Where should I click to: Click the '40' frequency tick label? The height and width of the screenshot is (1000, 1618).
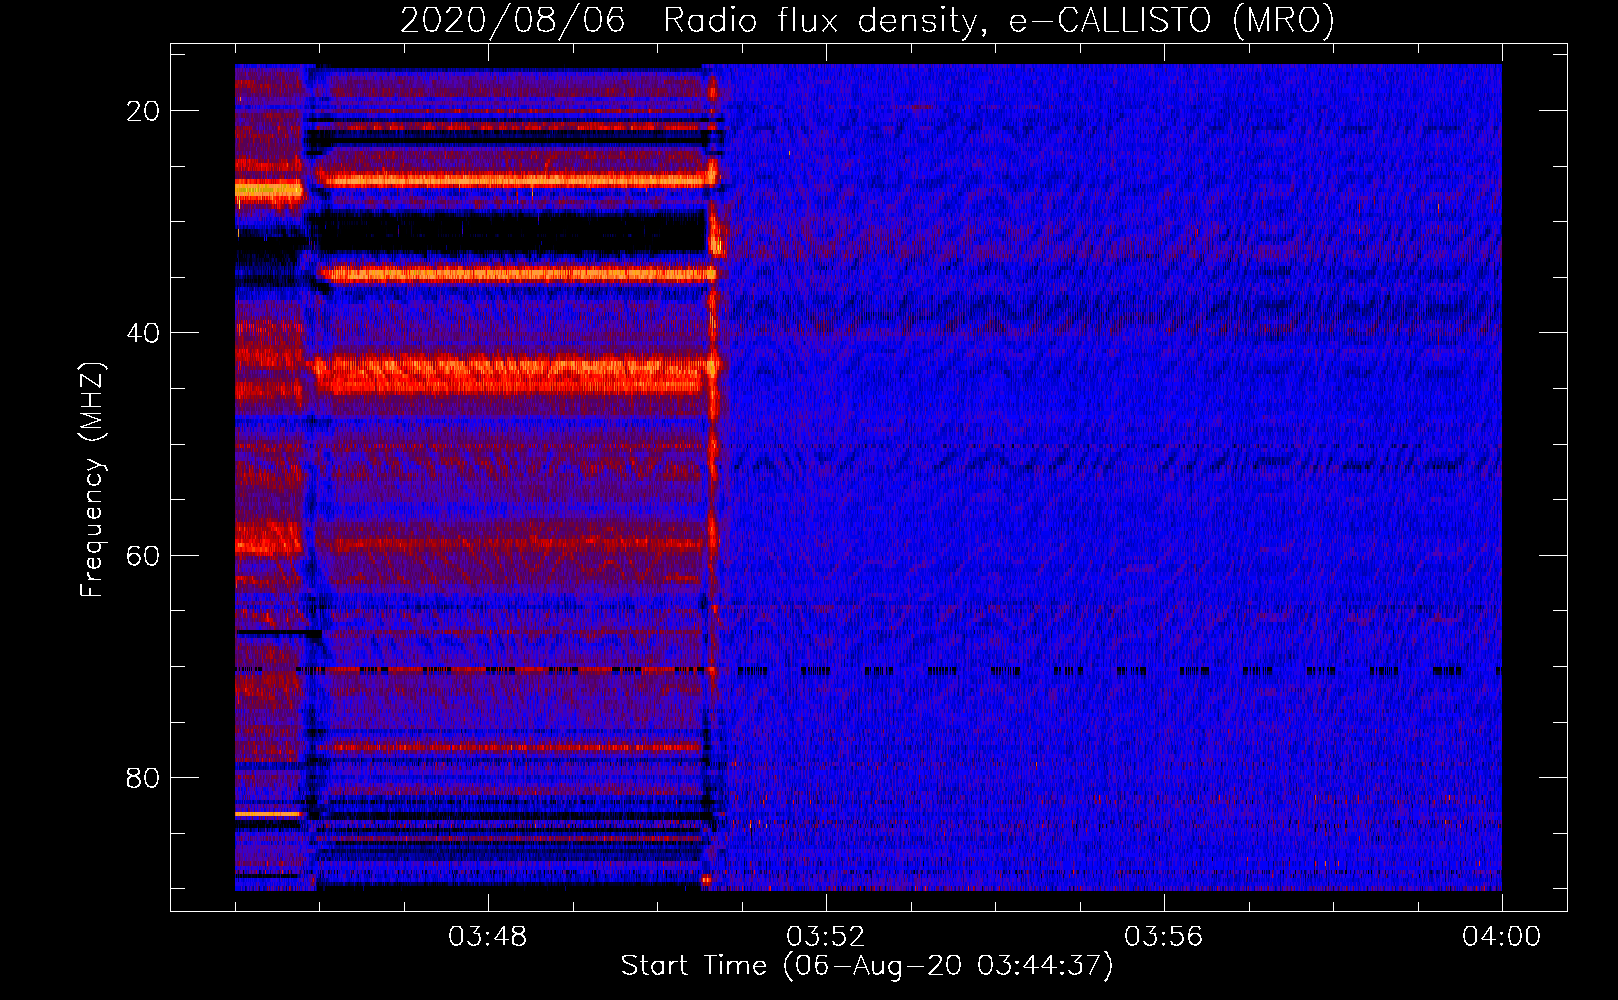pos(144,333)
